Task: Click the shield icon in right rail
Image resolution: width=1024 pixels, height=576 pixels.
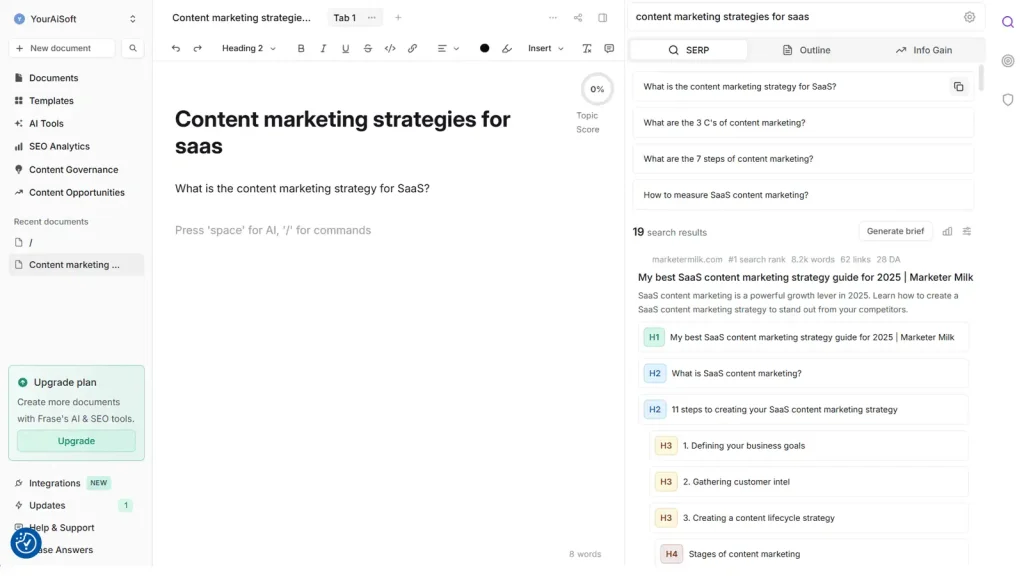Action: (x=1007, y=99)
